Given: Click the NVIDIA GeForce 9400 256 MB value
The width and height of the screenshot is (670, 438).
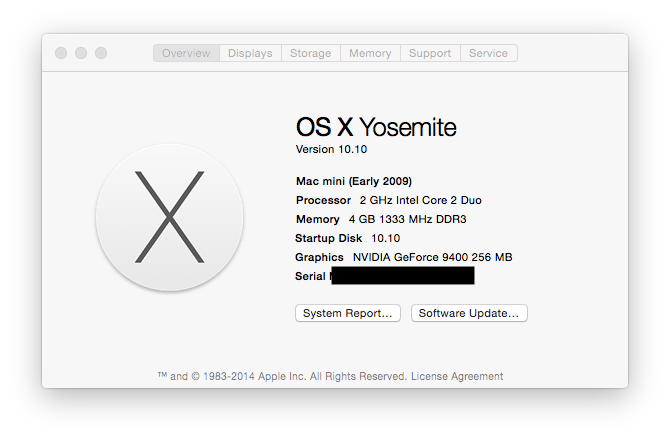Looking at the screenshot, I should pyautogui.click(x=432, y=257).
